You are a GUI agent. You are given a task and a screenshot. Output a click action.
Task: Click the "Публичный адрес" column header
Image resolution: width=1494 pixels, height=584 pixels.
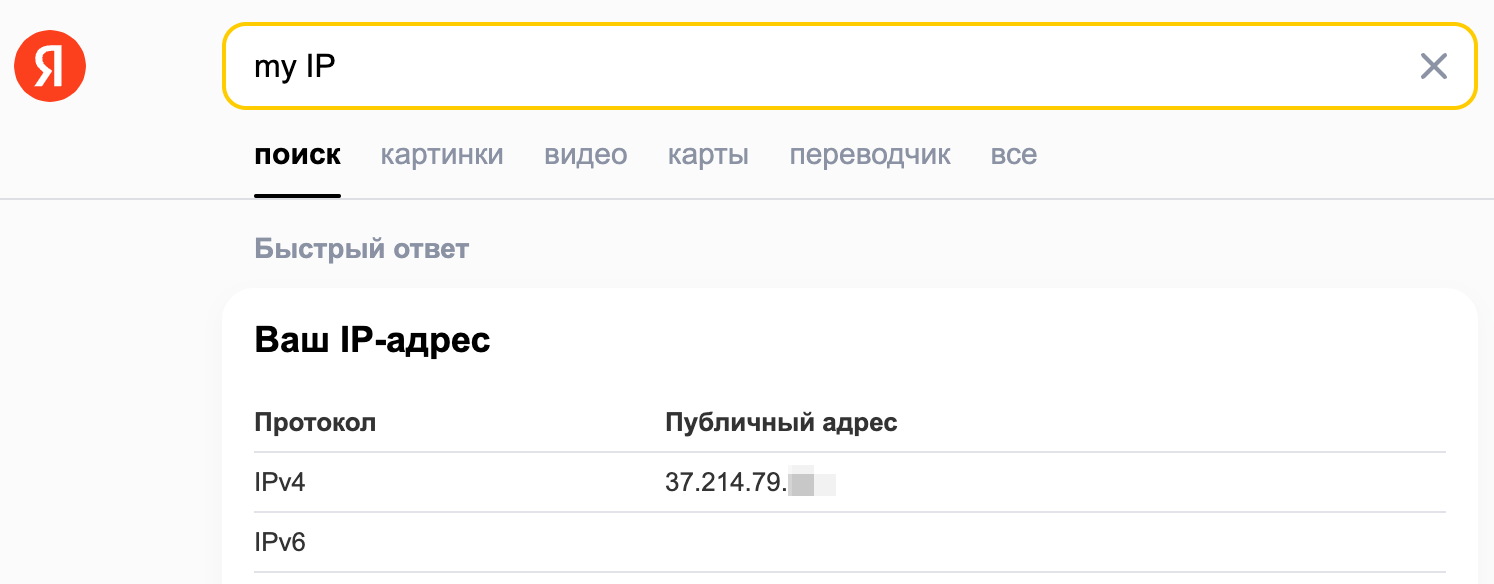coord(781,422)
